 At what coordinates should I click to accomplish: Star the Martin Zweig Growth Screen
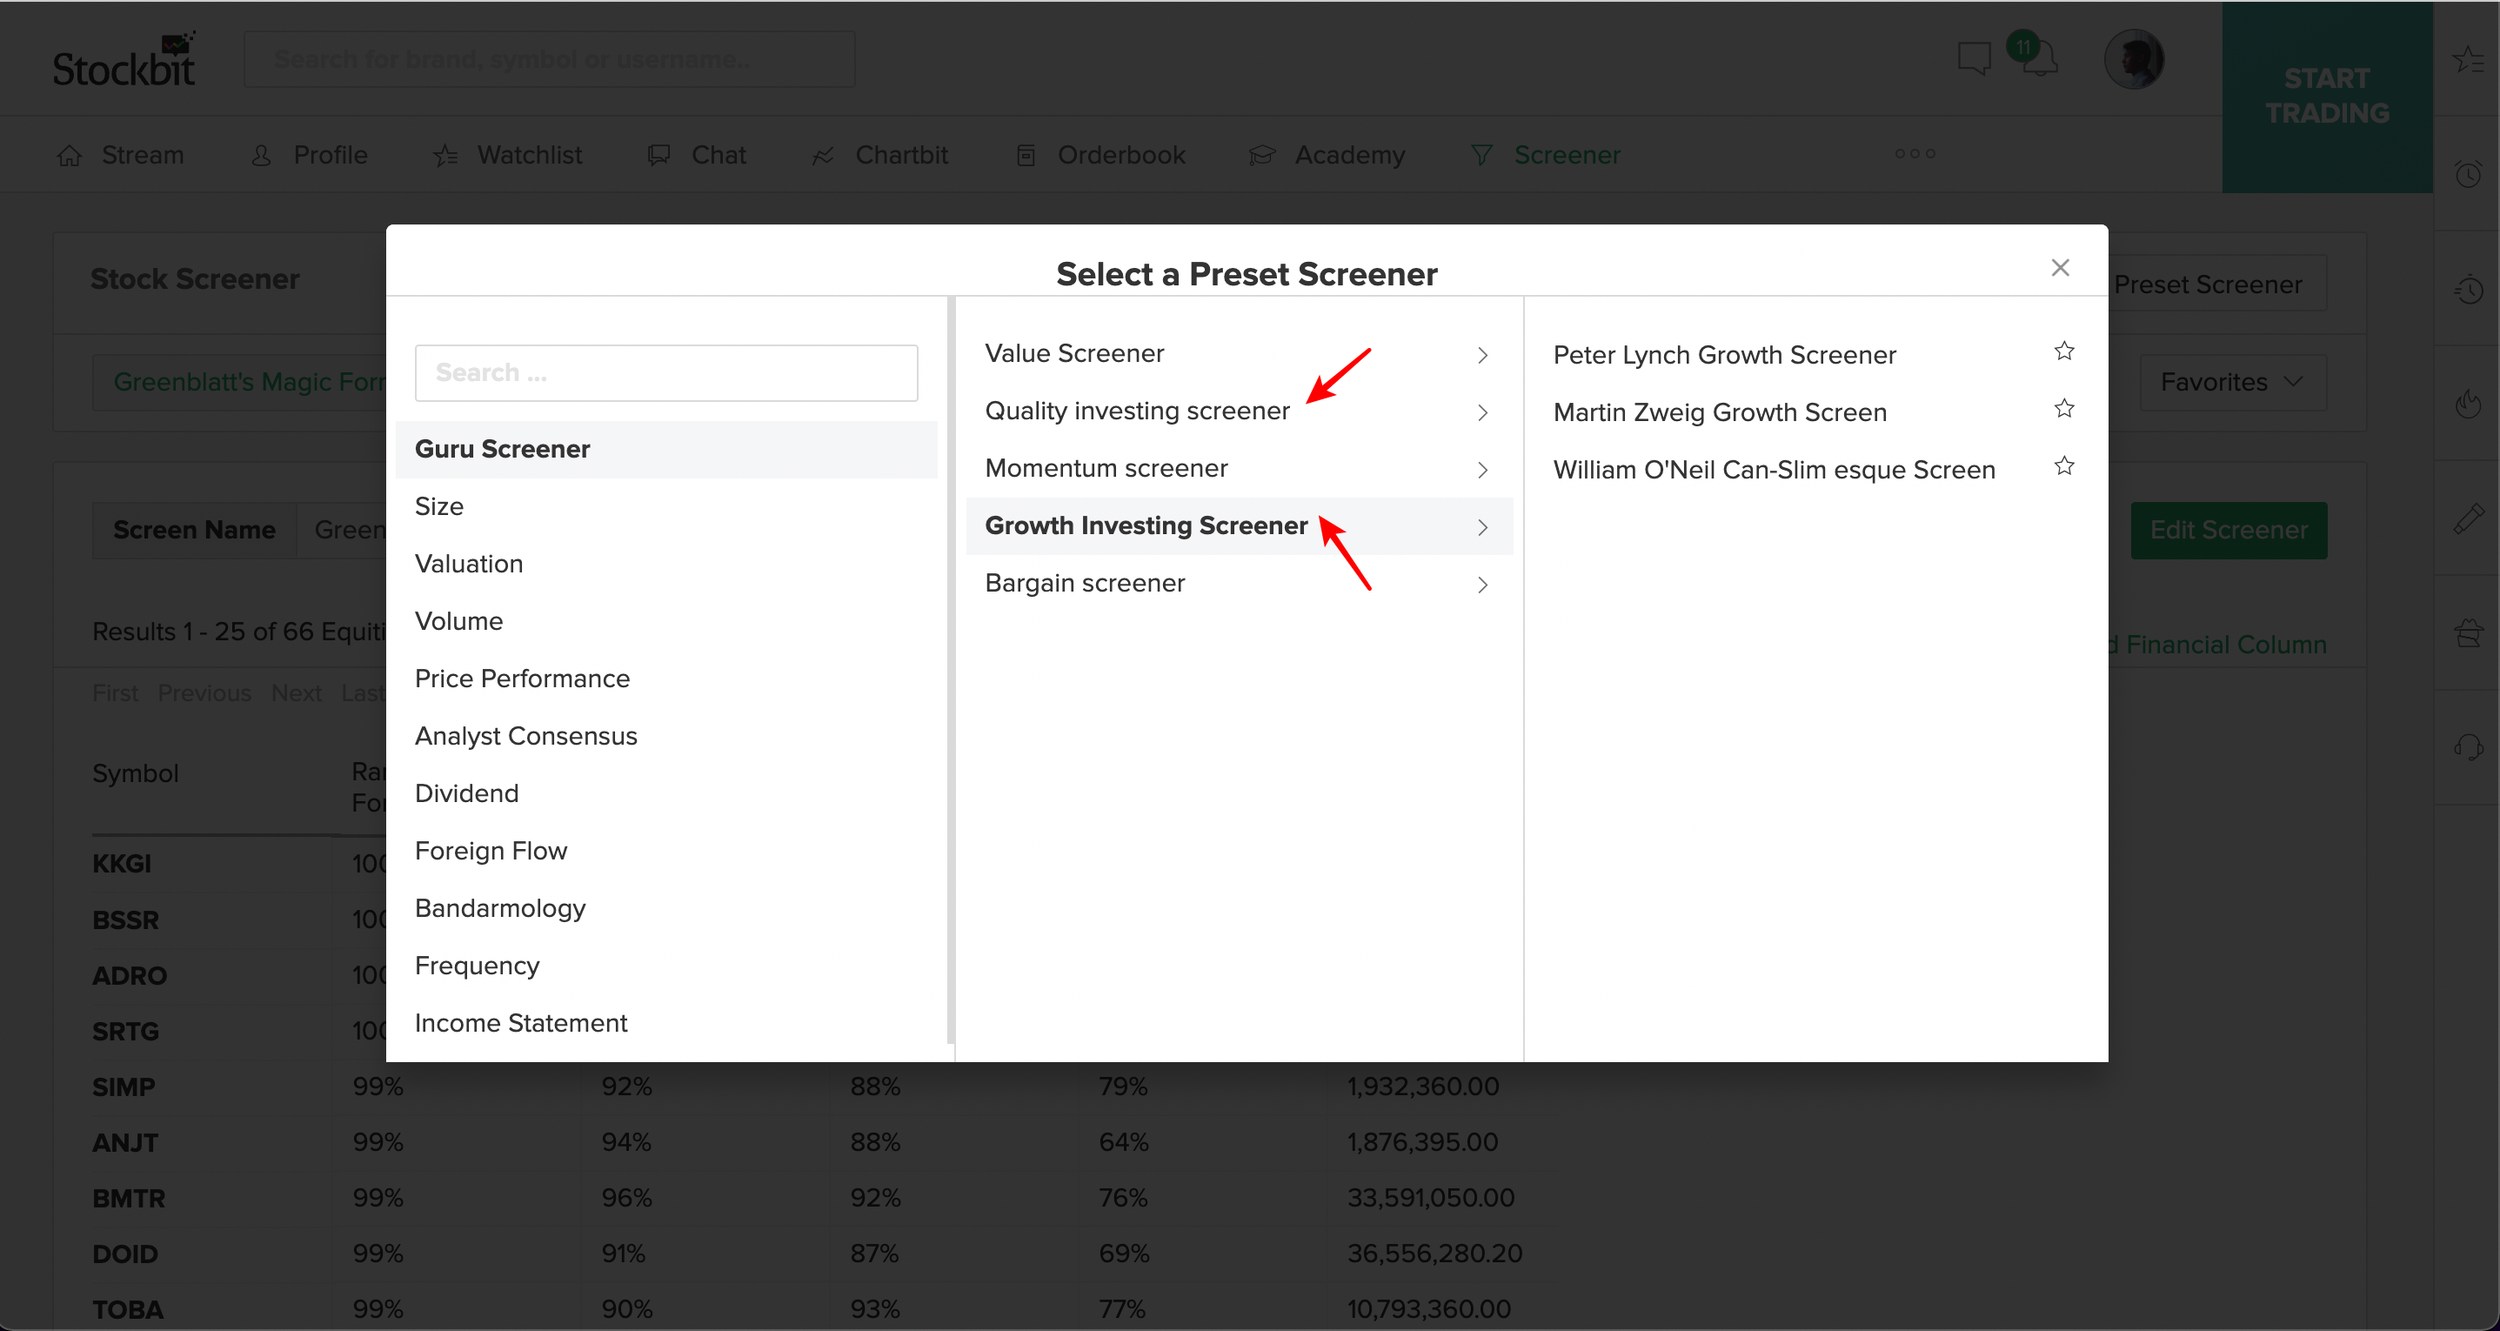tap(2064, 409)
